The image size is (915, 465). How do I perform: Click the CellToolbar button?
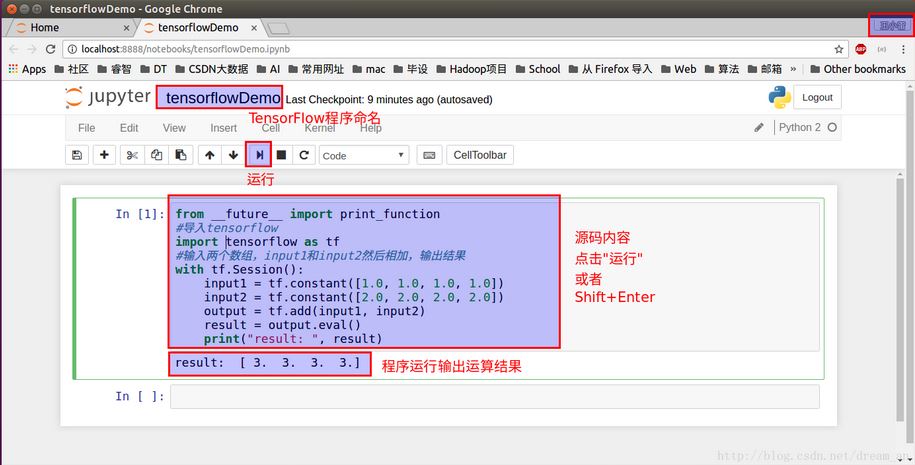coord(480,155)
